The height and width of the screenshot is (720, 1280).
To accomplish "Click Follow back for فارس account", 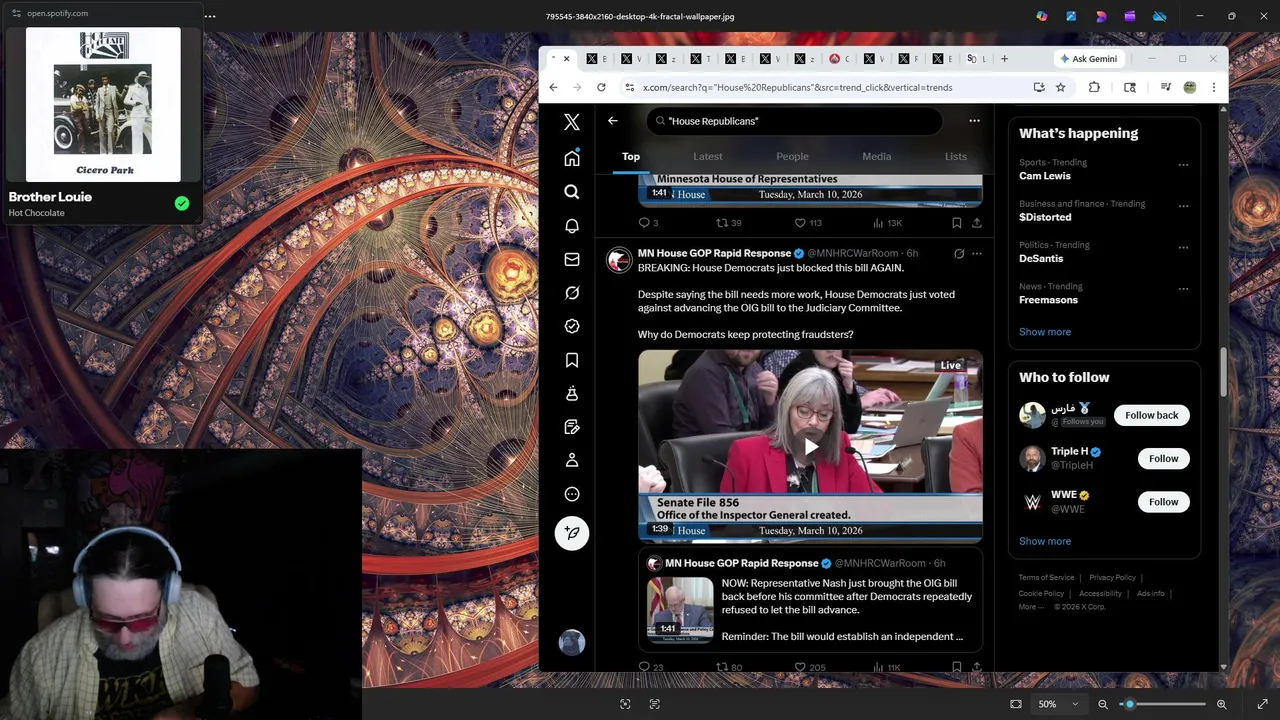I will [1152, 415].
